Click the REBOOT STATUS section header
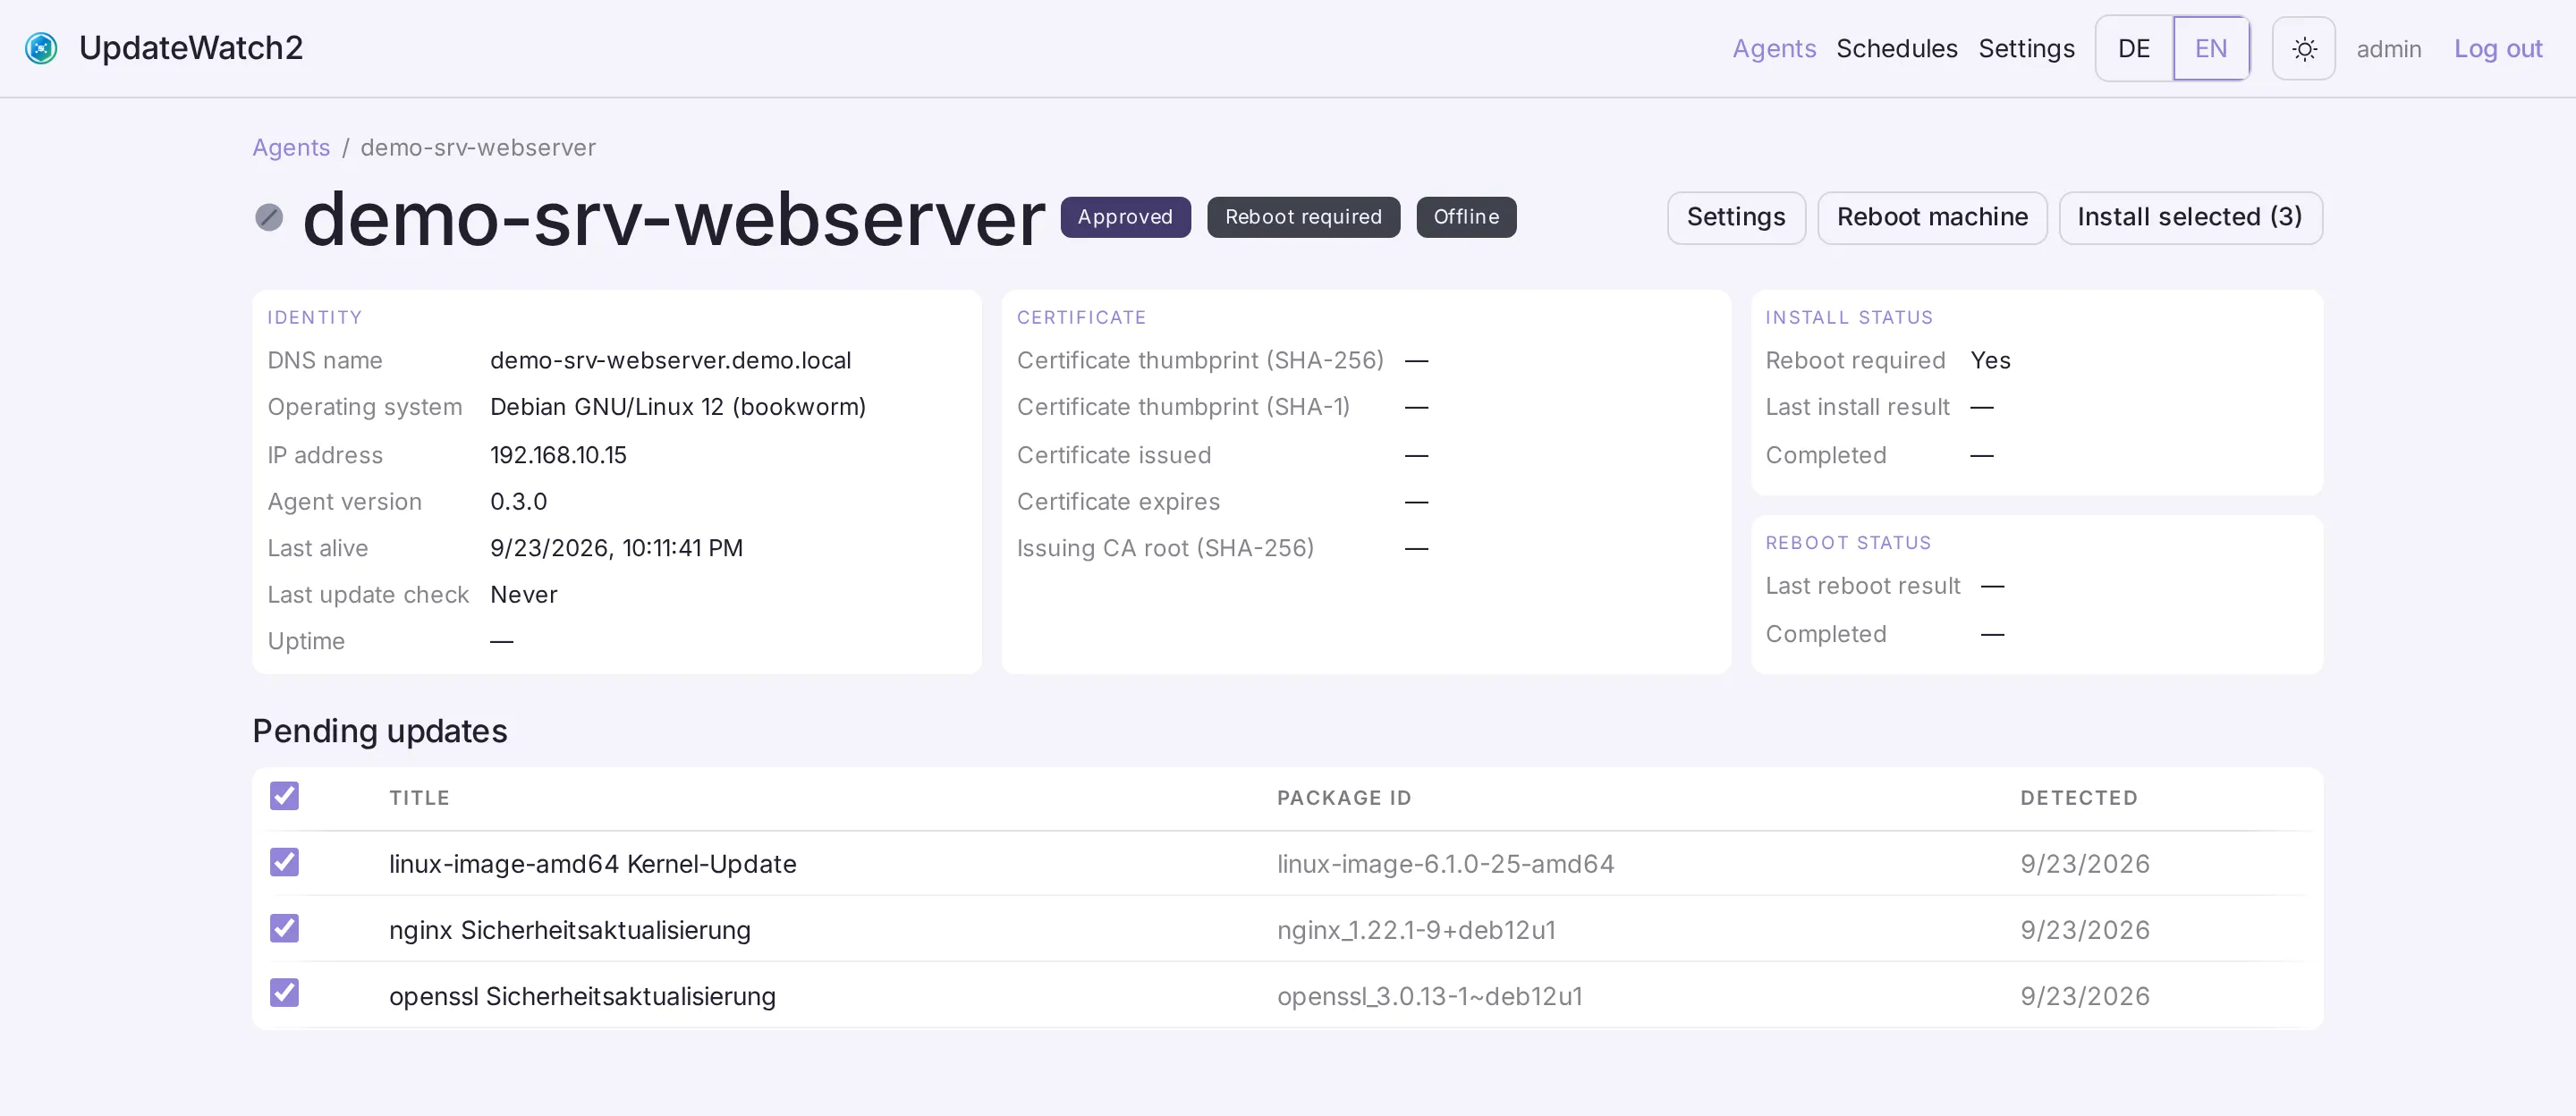The height and width of the screenshot is (1116, 2576). pyautogui.click(x=1848, y=542)
